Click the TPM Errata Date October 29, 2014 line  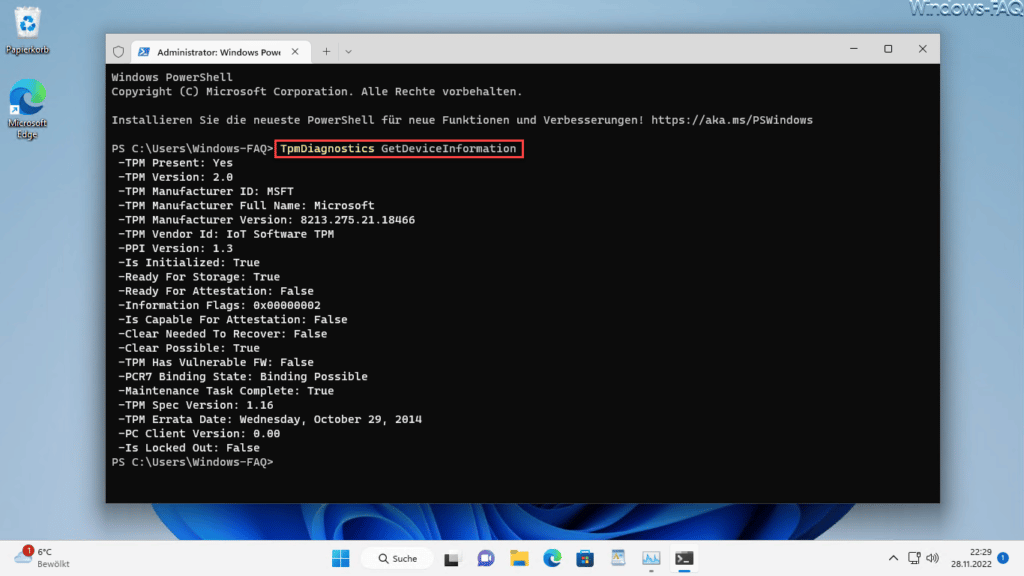[x=270, y=420]
